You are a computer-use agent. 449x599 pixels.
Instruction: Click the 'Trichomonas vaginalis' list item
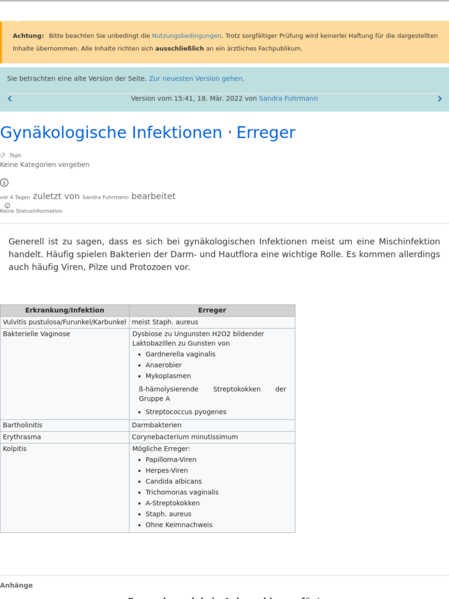[182, 492]
